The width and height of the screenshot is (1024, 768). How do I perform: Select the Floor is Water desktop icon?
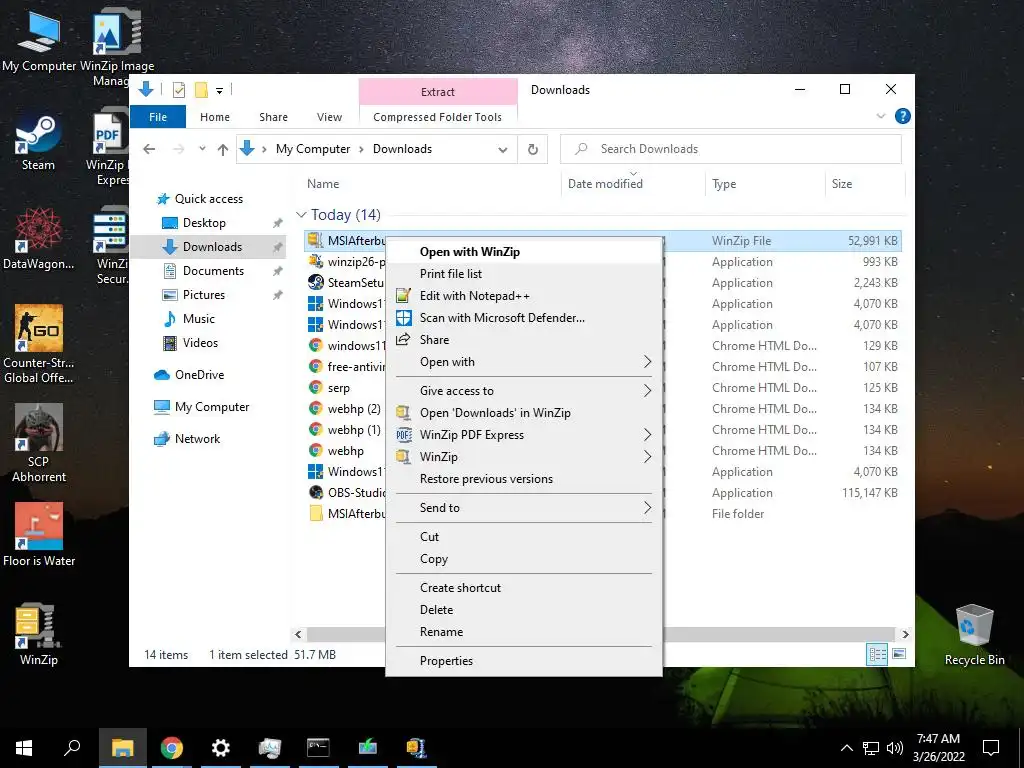(39, 535)
